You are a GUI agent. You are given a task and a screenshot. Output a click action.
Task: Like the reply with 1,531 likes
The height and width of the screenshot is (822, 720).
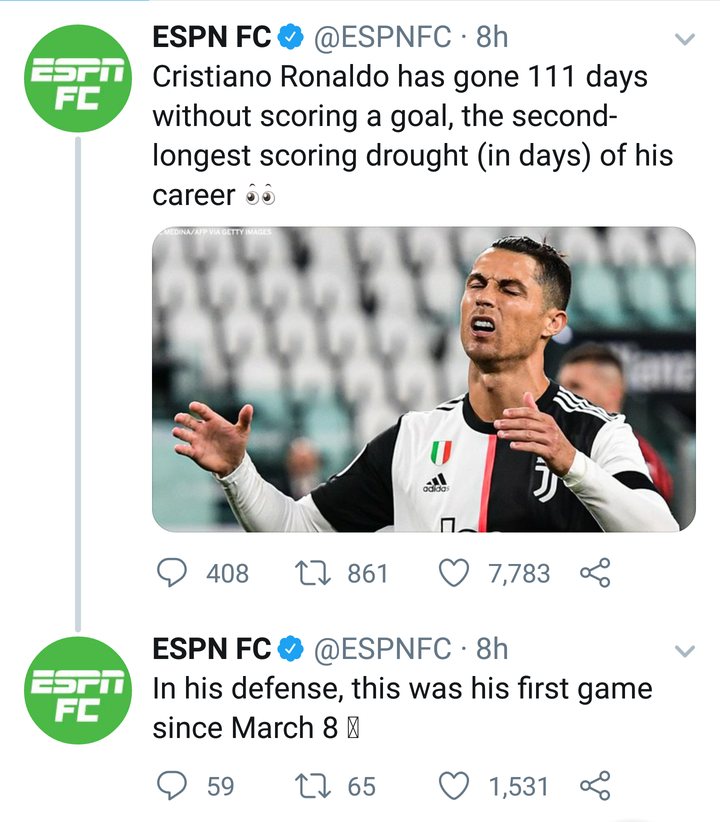[455, 786]
